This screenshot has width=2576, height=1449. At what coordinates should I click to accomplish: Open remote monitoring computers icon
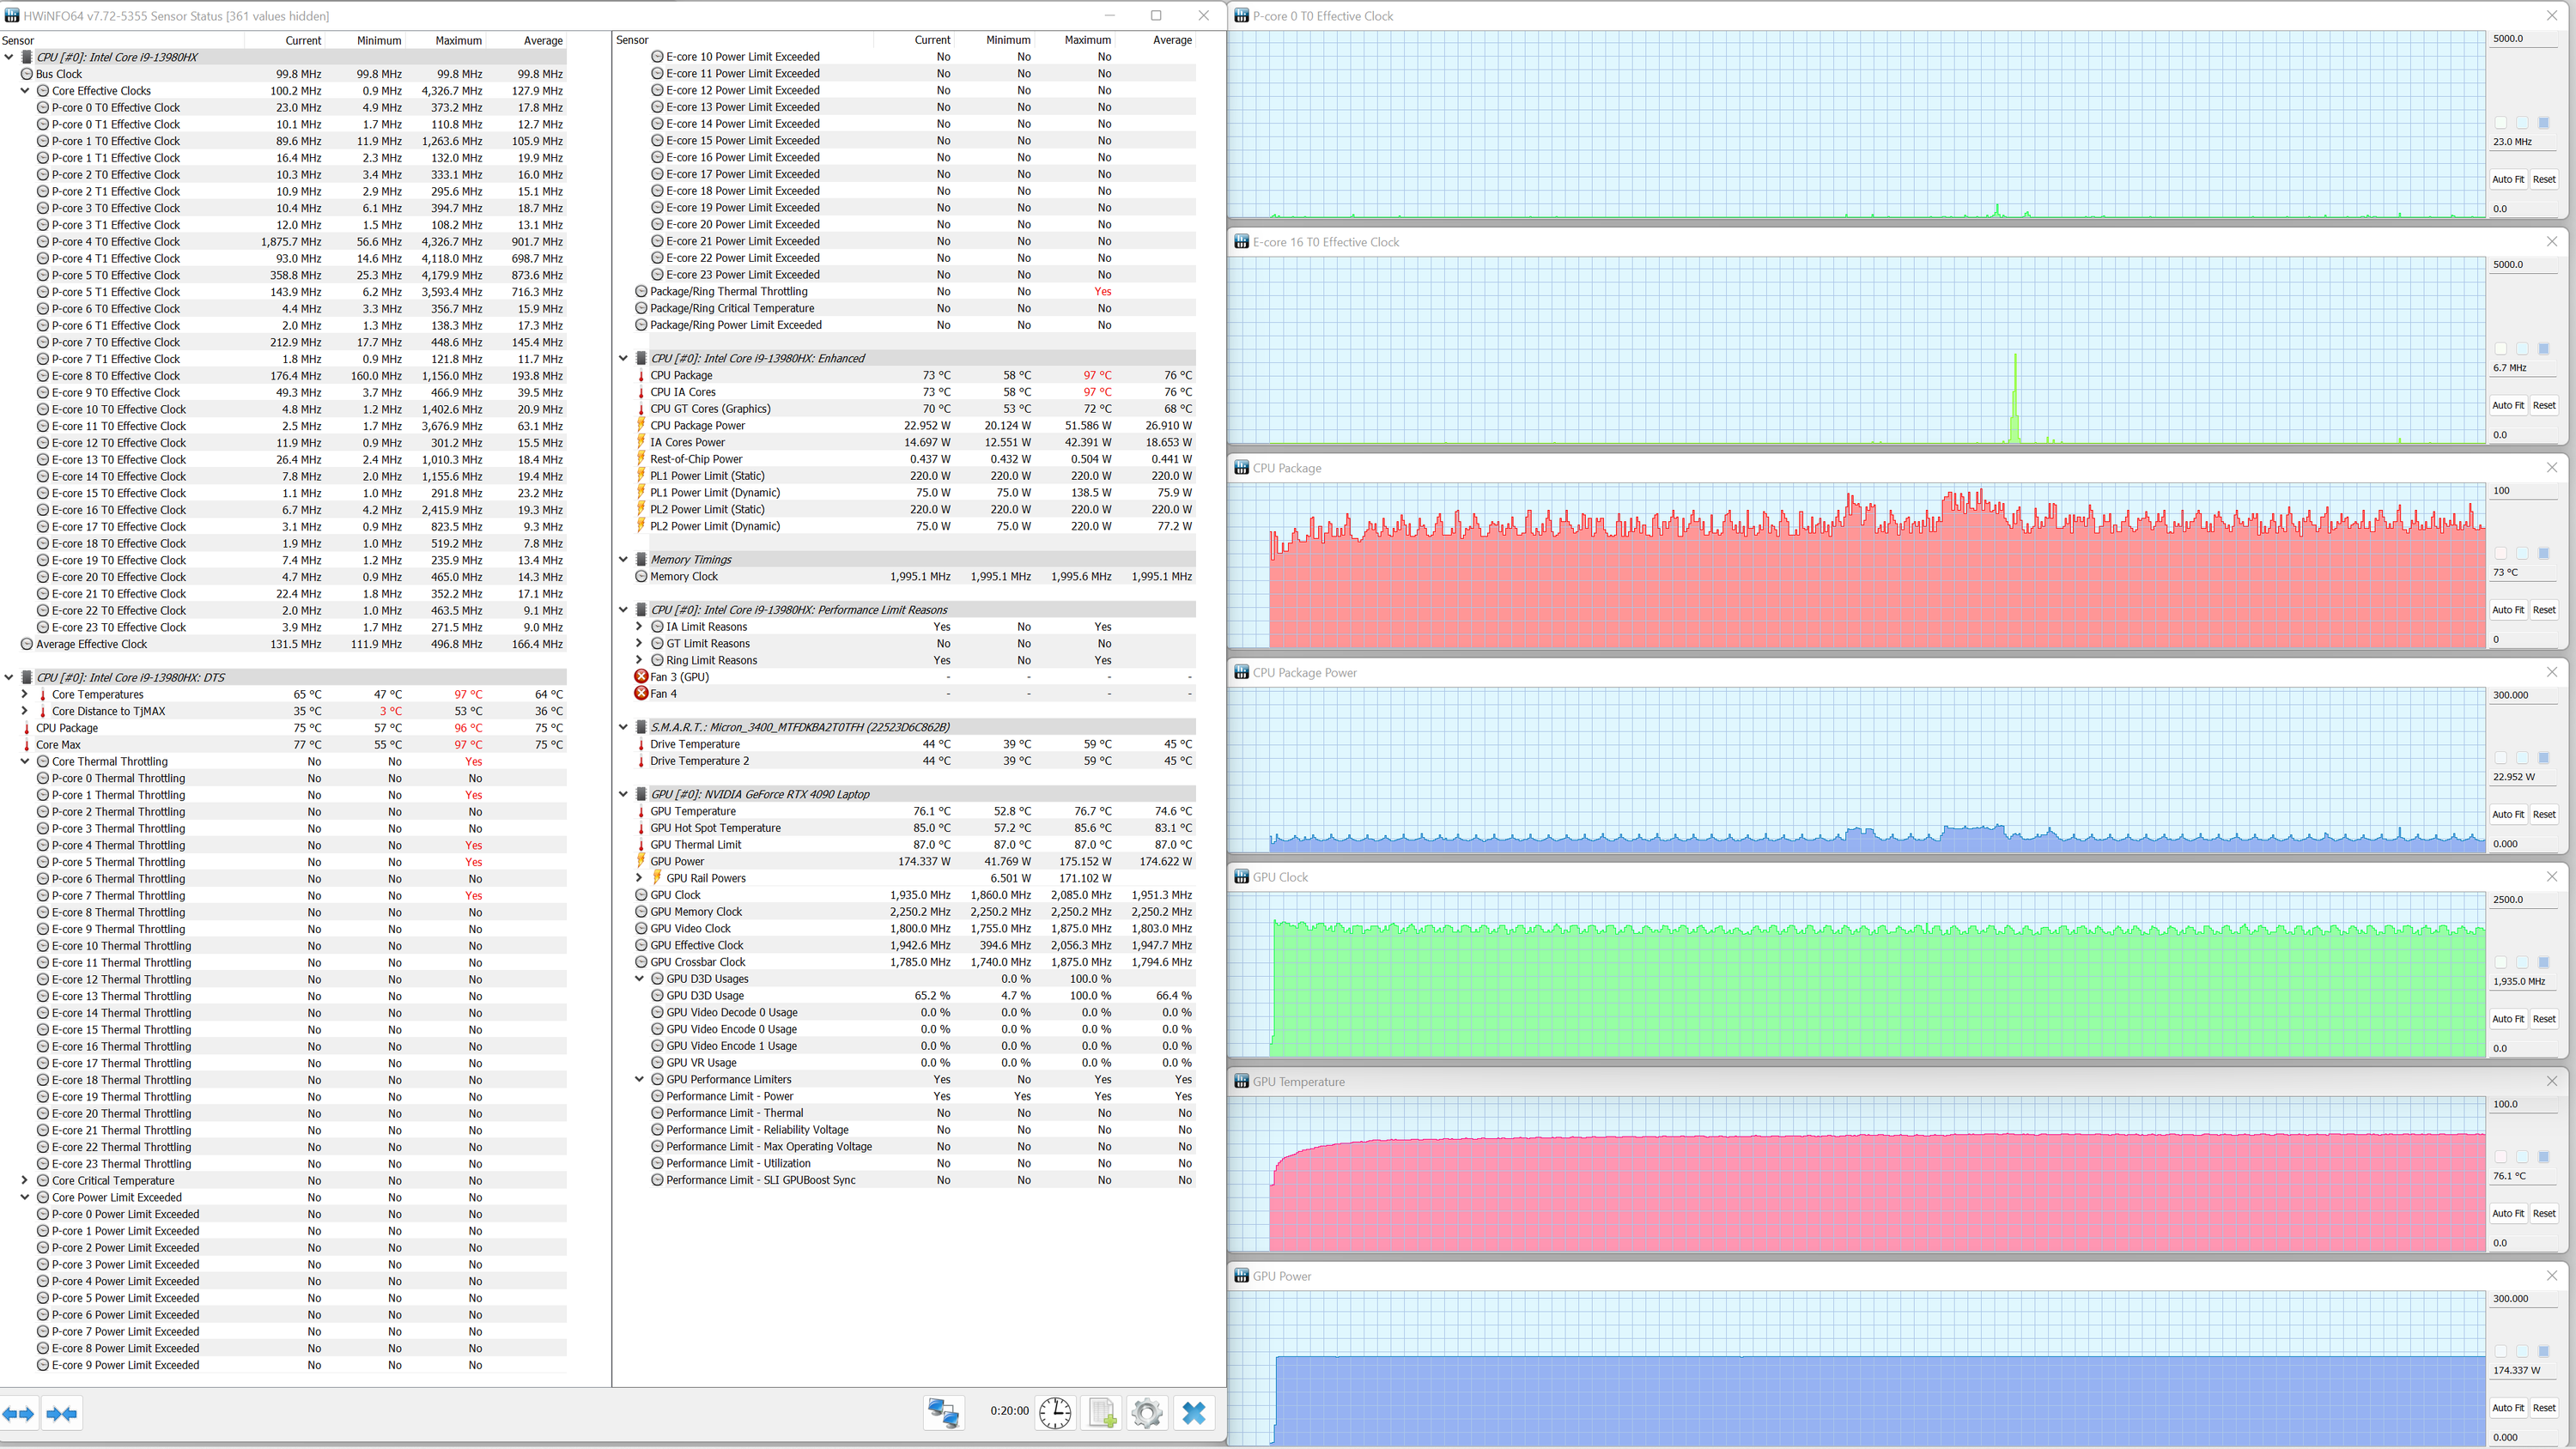click(943, 1412)
